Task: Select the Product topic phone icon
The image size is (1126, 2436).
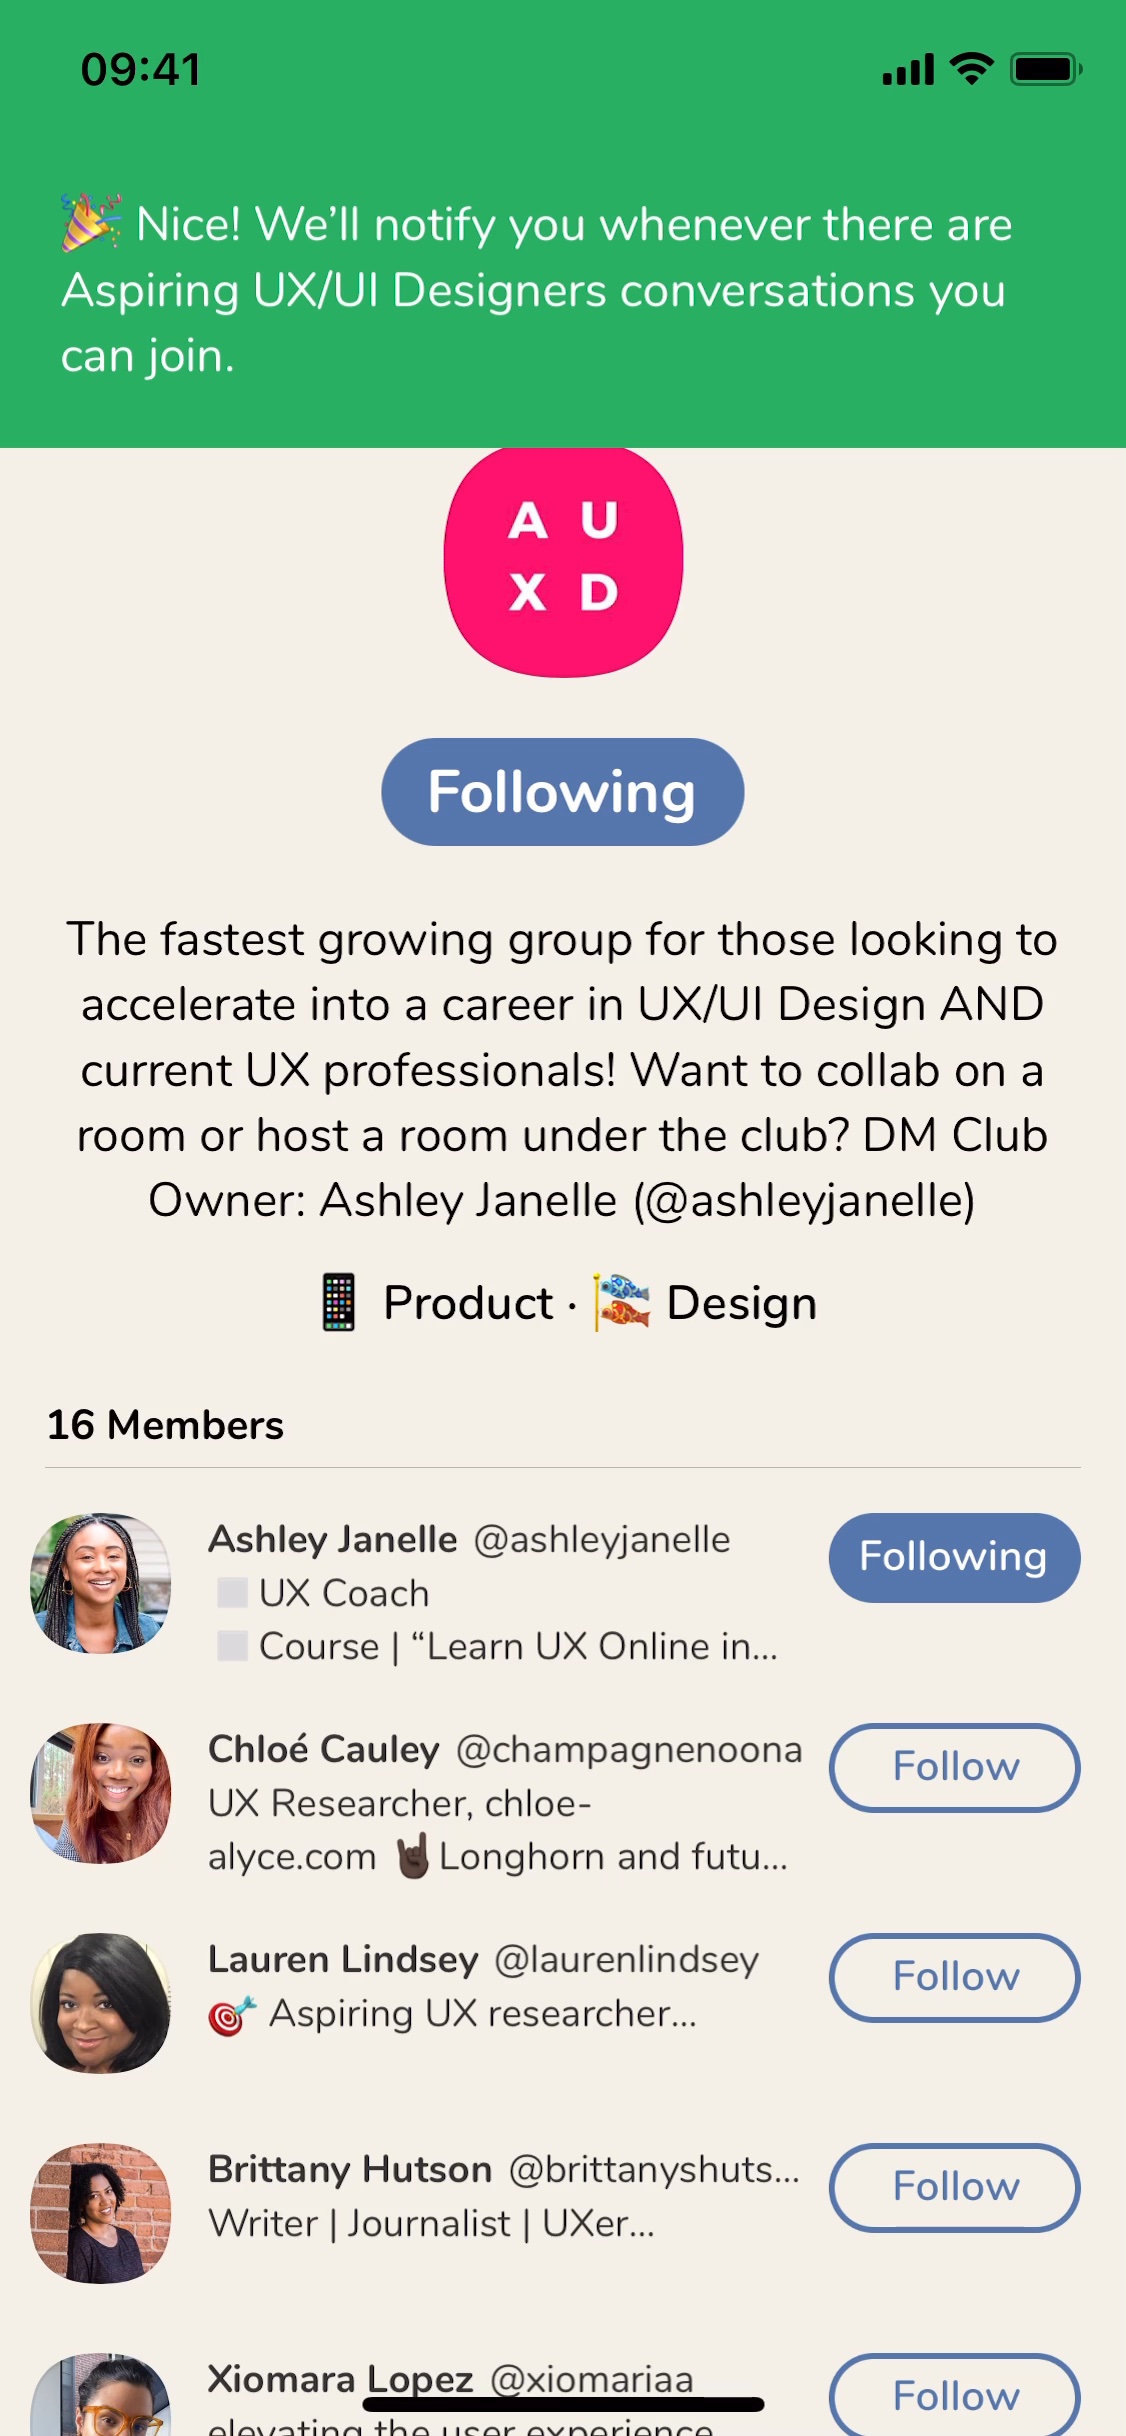Action: coord(339,1302)
